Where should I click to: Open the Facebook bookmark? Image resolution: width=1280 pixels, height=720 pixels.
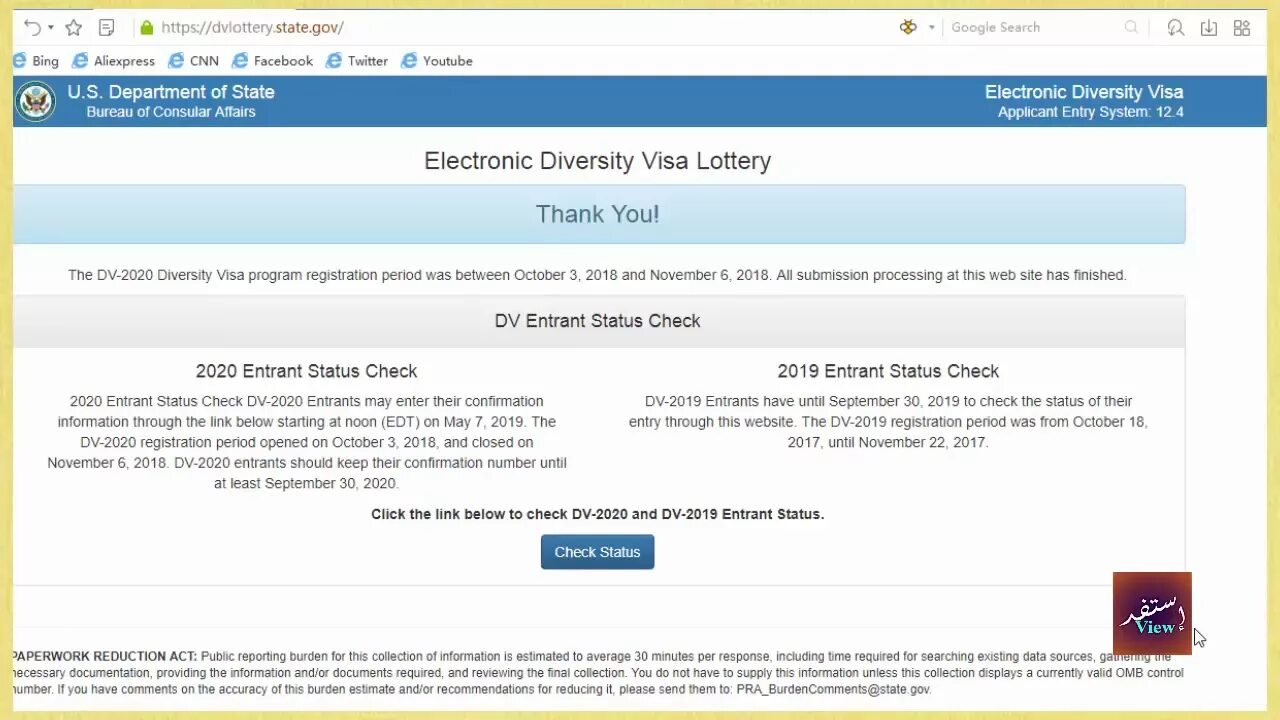click(x=272, y=61)
